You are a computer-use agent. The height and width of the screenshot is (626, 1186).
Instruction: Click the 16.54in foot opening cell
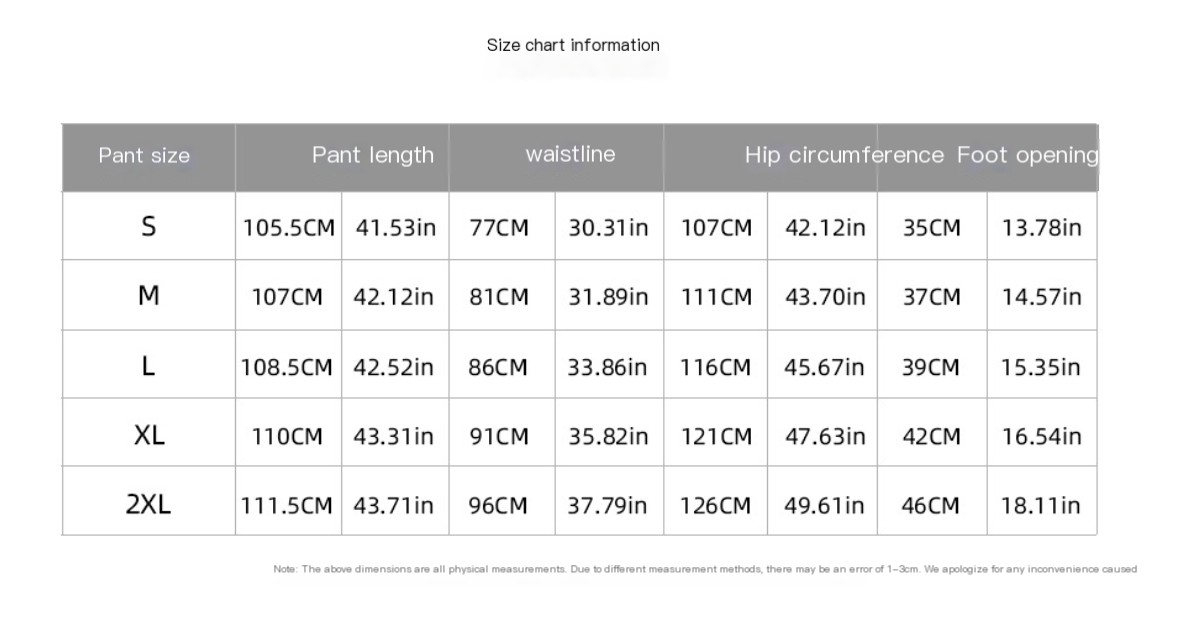coord(1041,436)
